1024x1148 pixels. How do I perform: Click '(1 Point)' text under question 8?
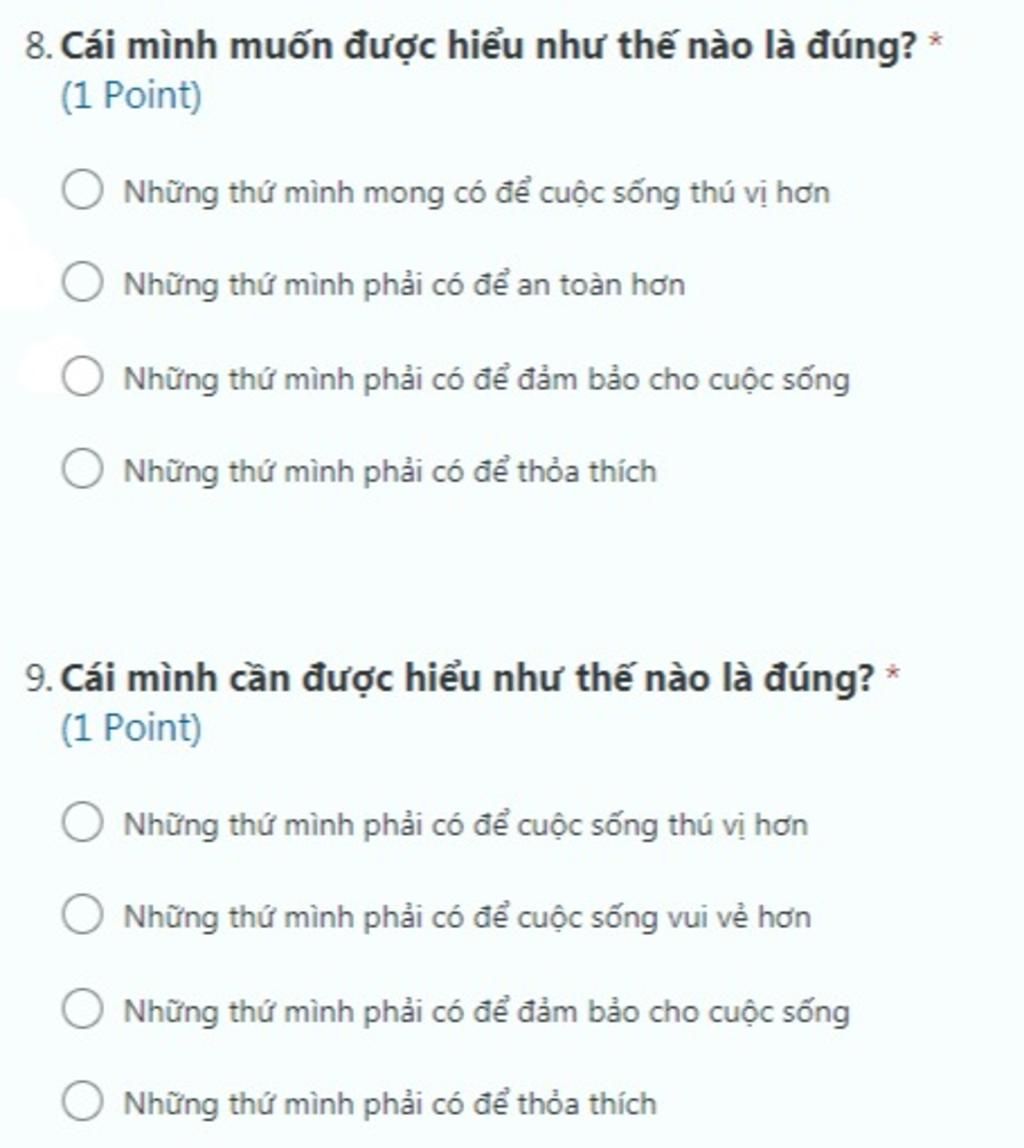pyautogui.click(x=131, y=96)
